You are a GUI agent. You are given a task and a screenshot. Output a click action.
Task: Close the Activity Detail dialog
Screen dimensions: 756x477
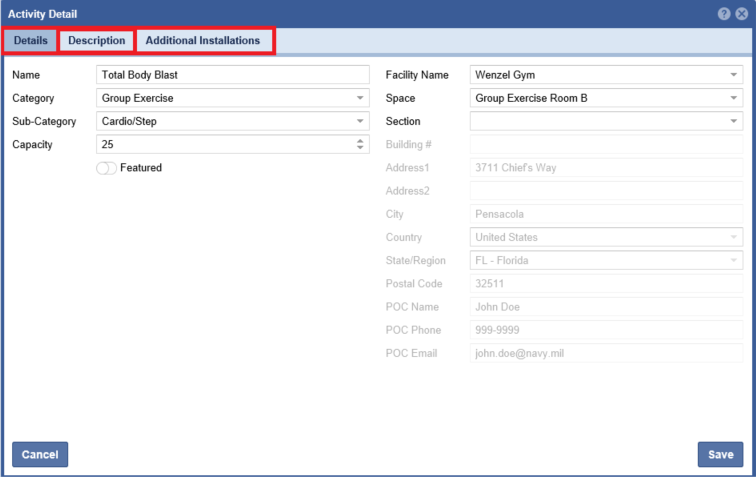click(x=741, y=14)
